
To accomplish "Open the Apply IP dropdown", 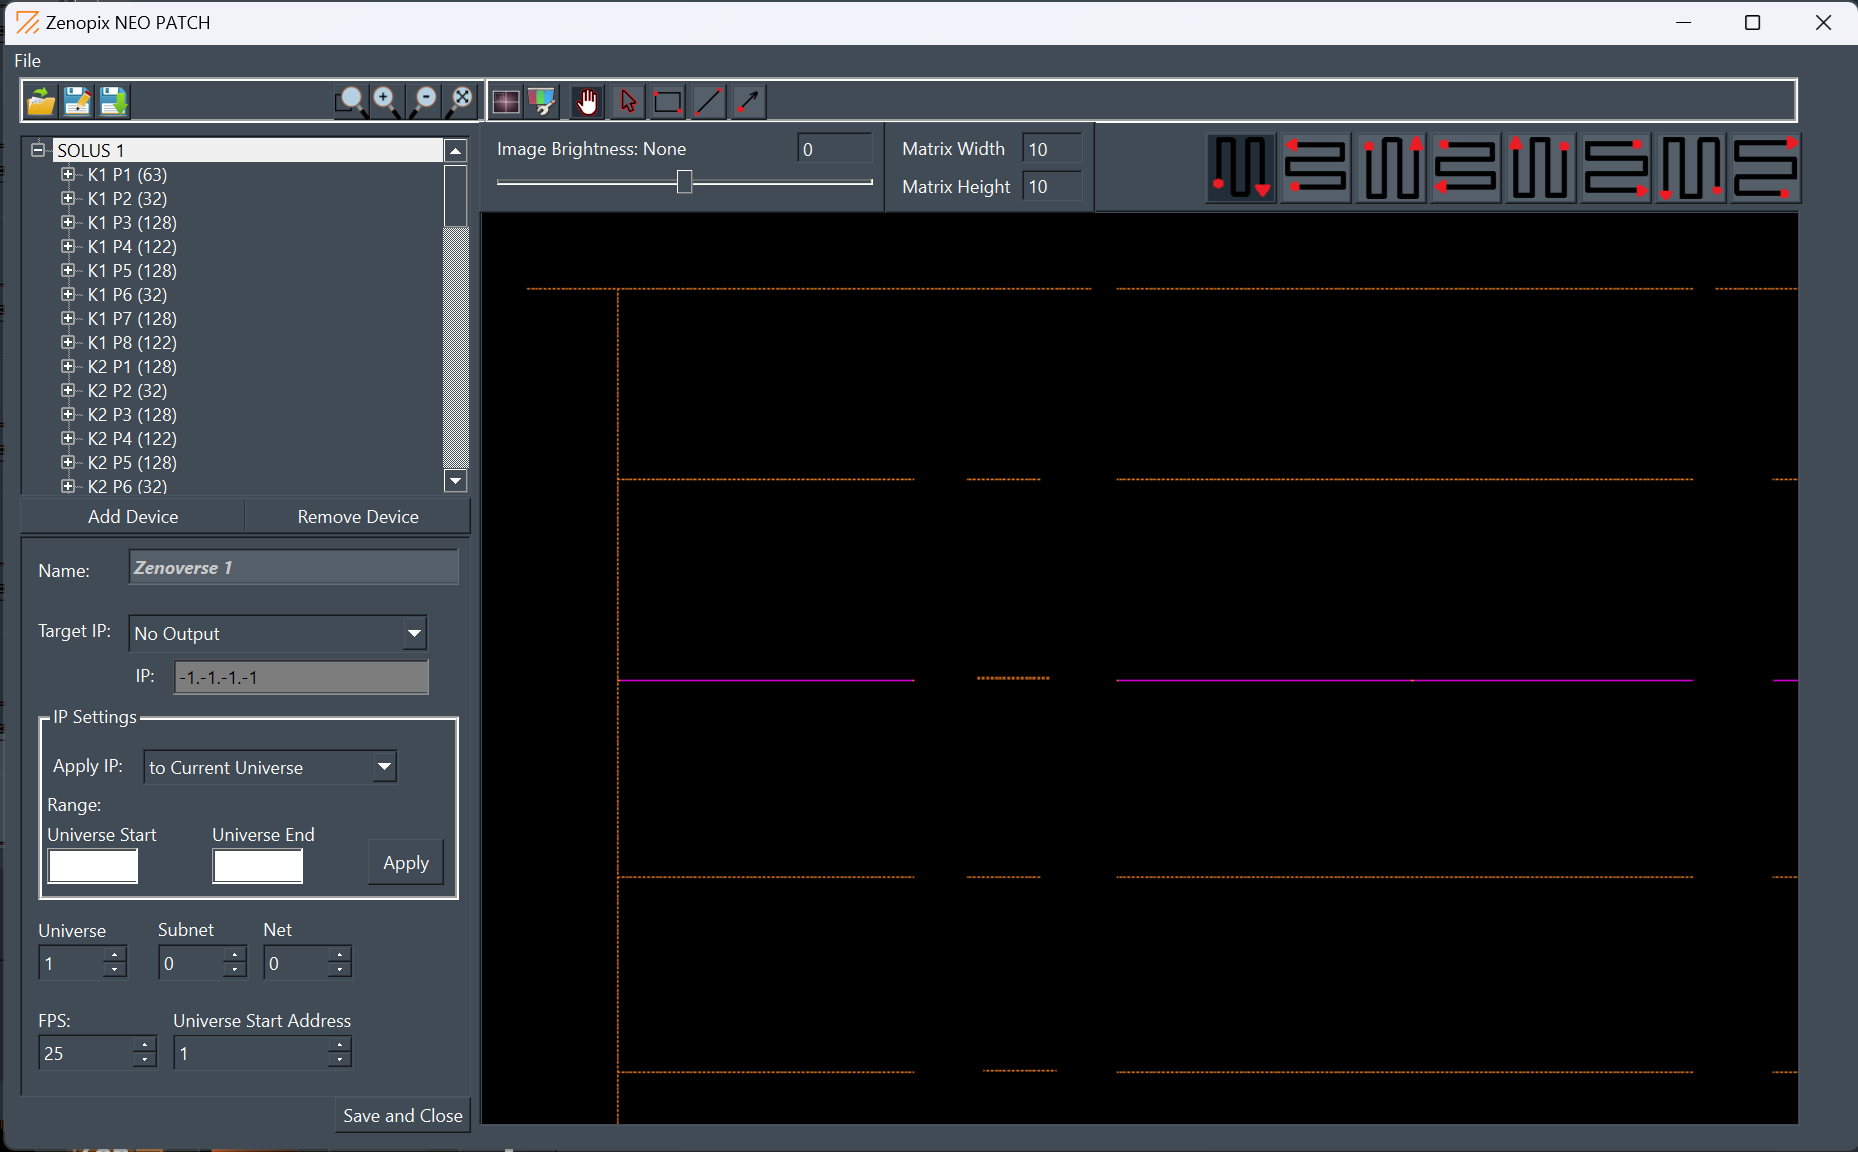I will (384, 767).
